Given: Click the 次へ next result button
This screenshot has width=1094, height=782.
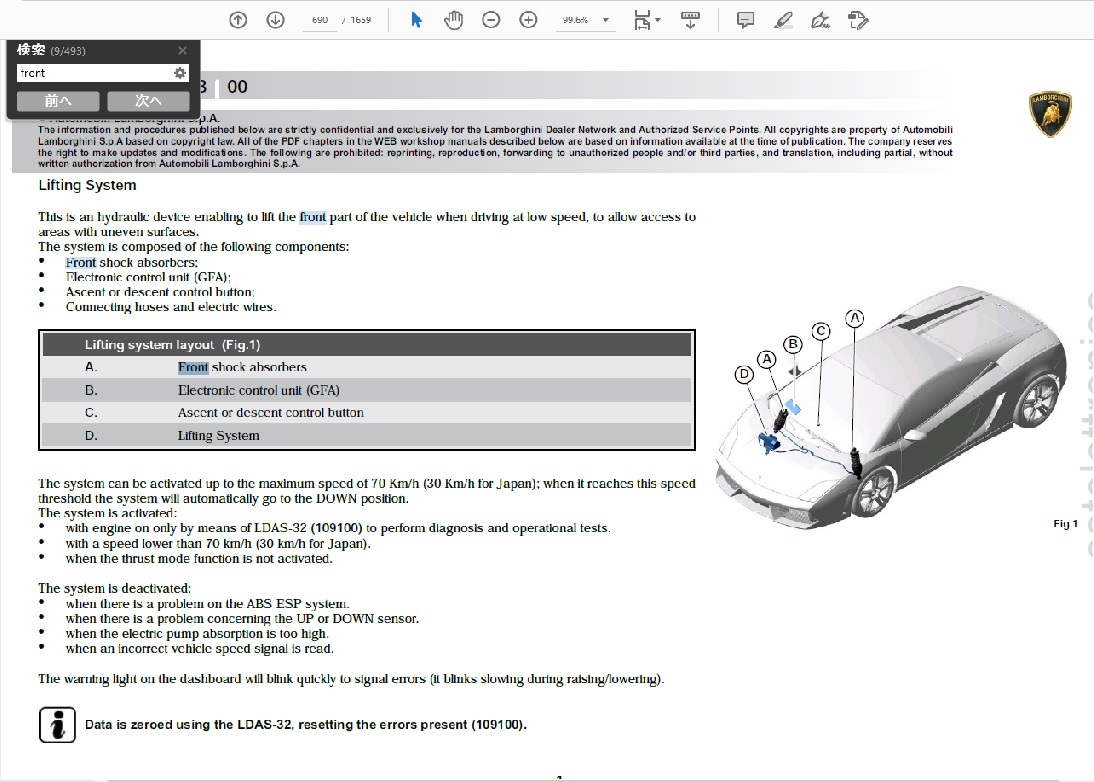Looking at the screenshot, I should point(148,101).
